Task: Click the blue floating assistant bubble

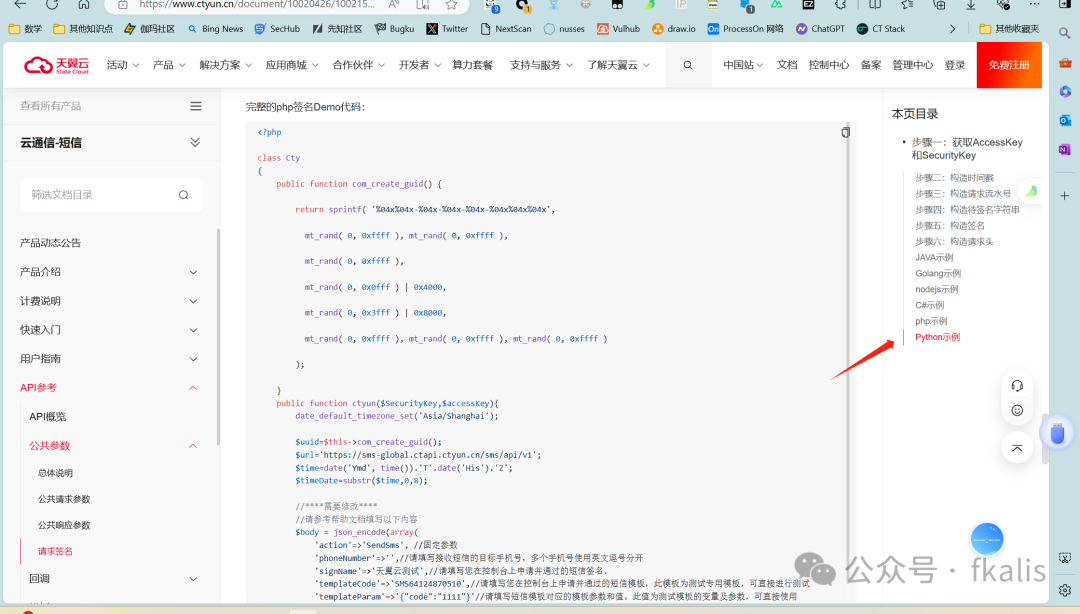Action: pyautogui.click(x=986, y=540)
